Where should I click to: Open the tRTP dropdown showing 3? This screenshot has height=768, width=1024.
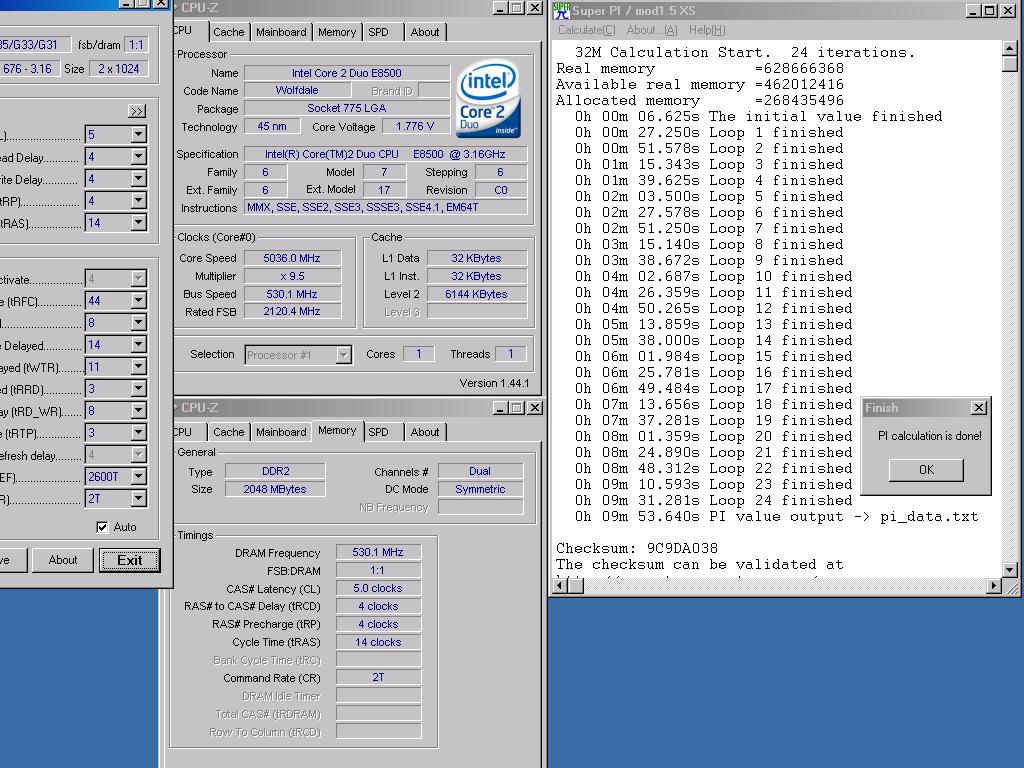(138, 433)
